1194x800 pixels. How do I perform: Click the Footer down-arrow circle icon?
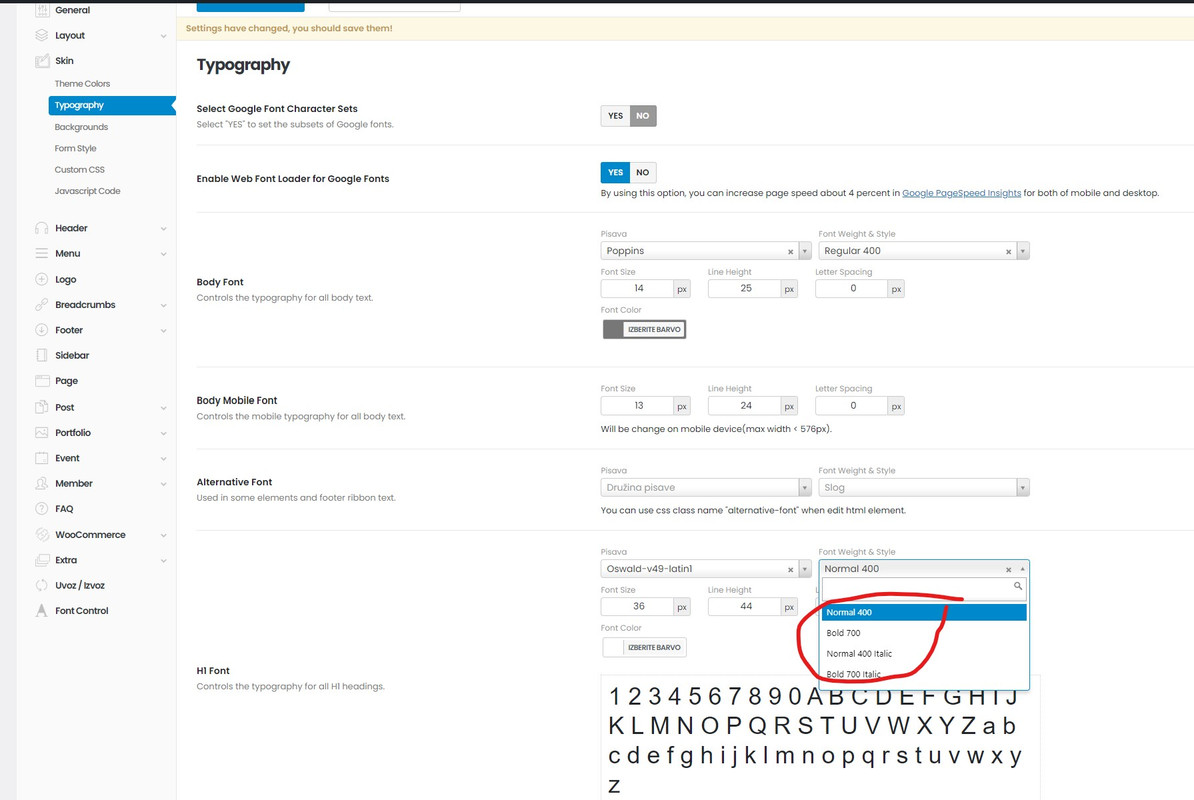pyautogui.click(x=42, y=330)
